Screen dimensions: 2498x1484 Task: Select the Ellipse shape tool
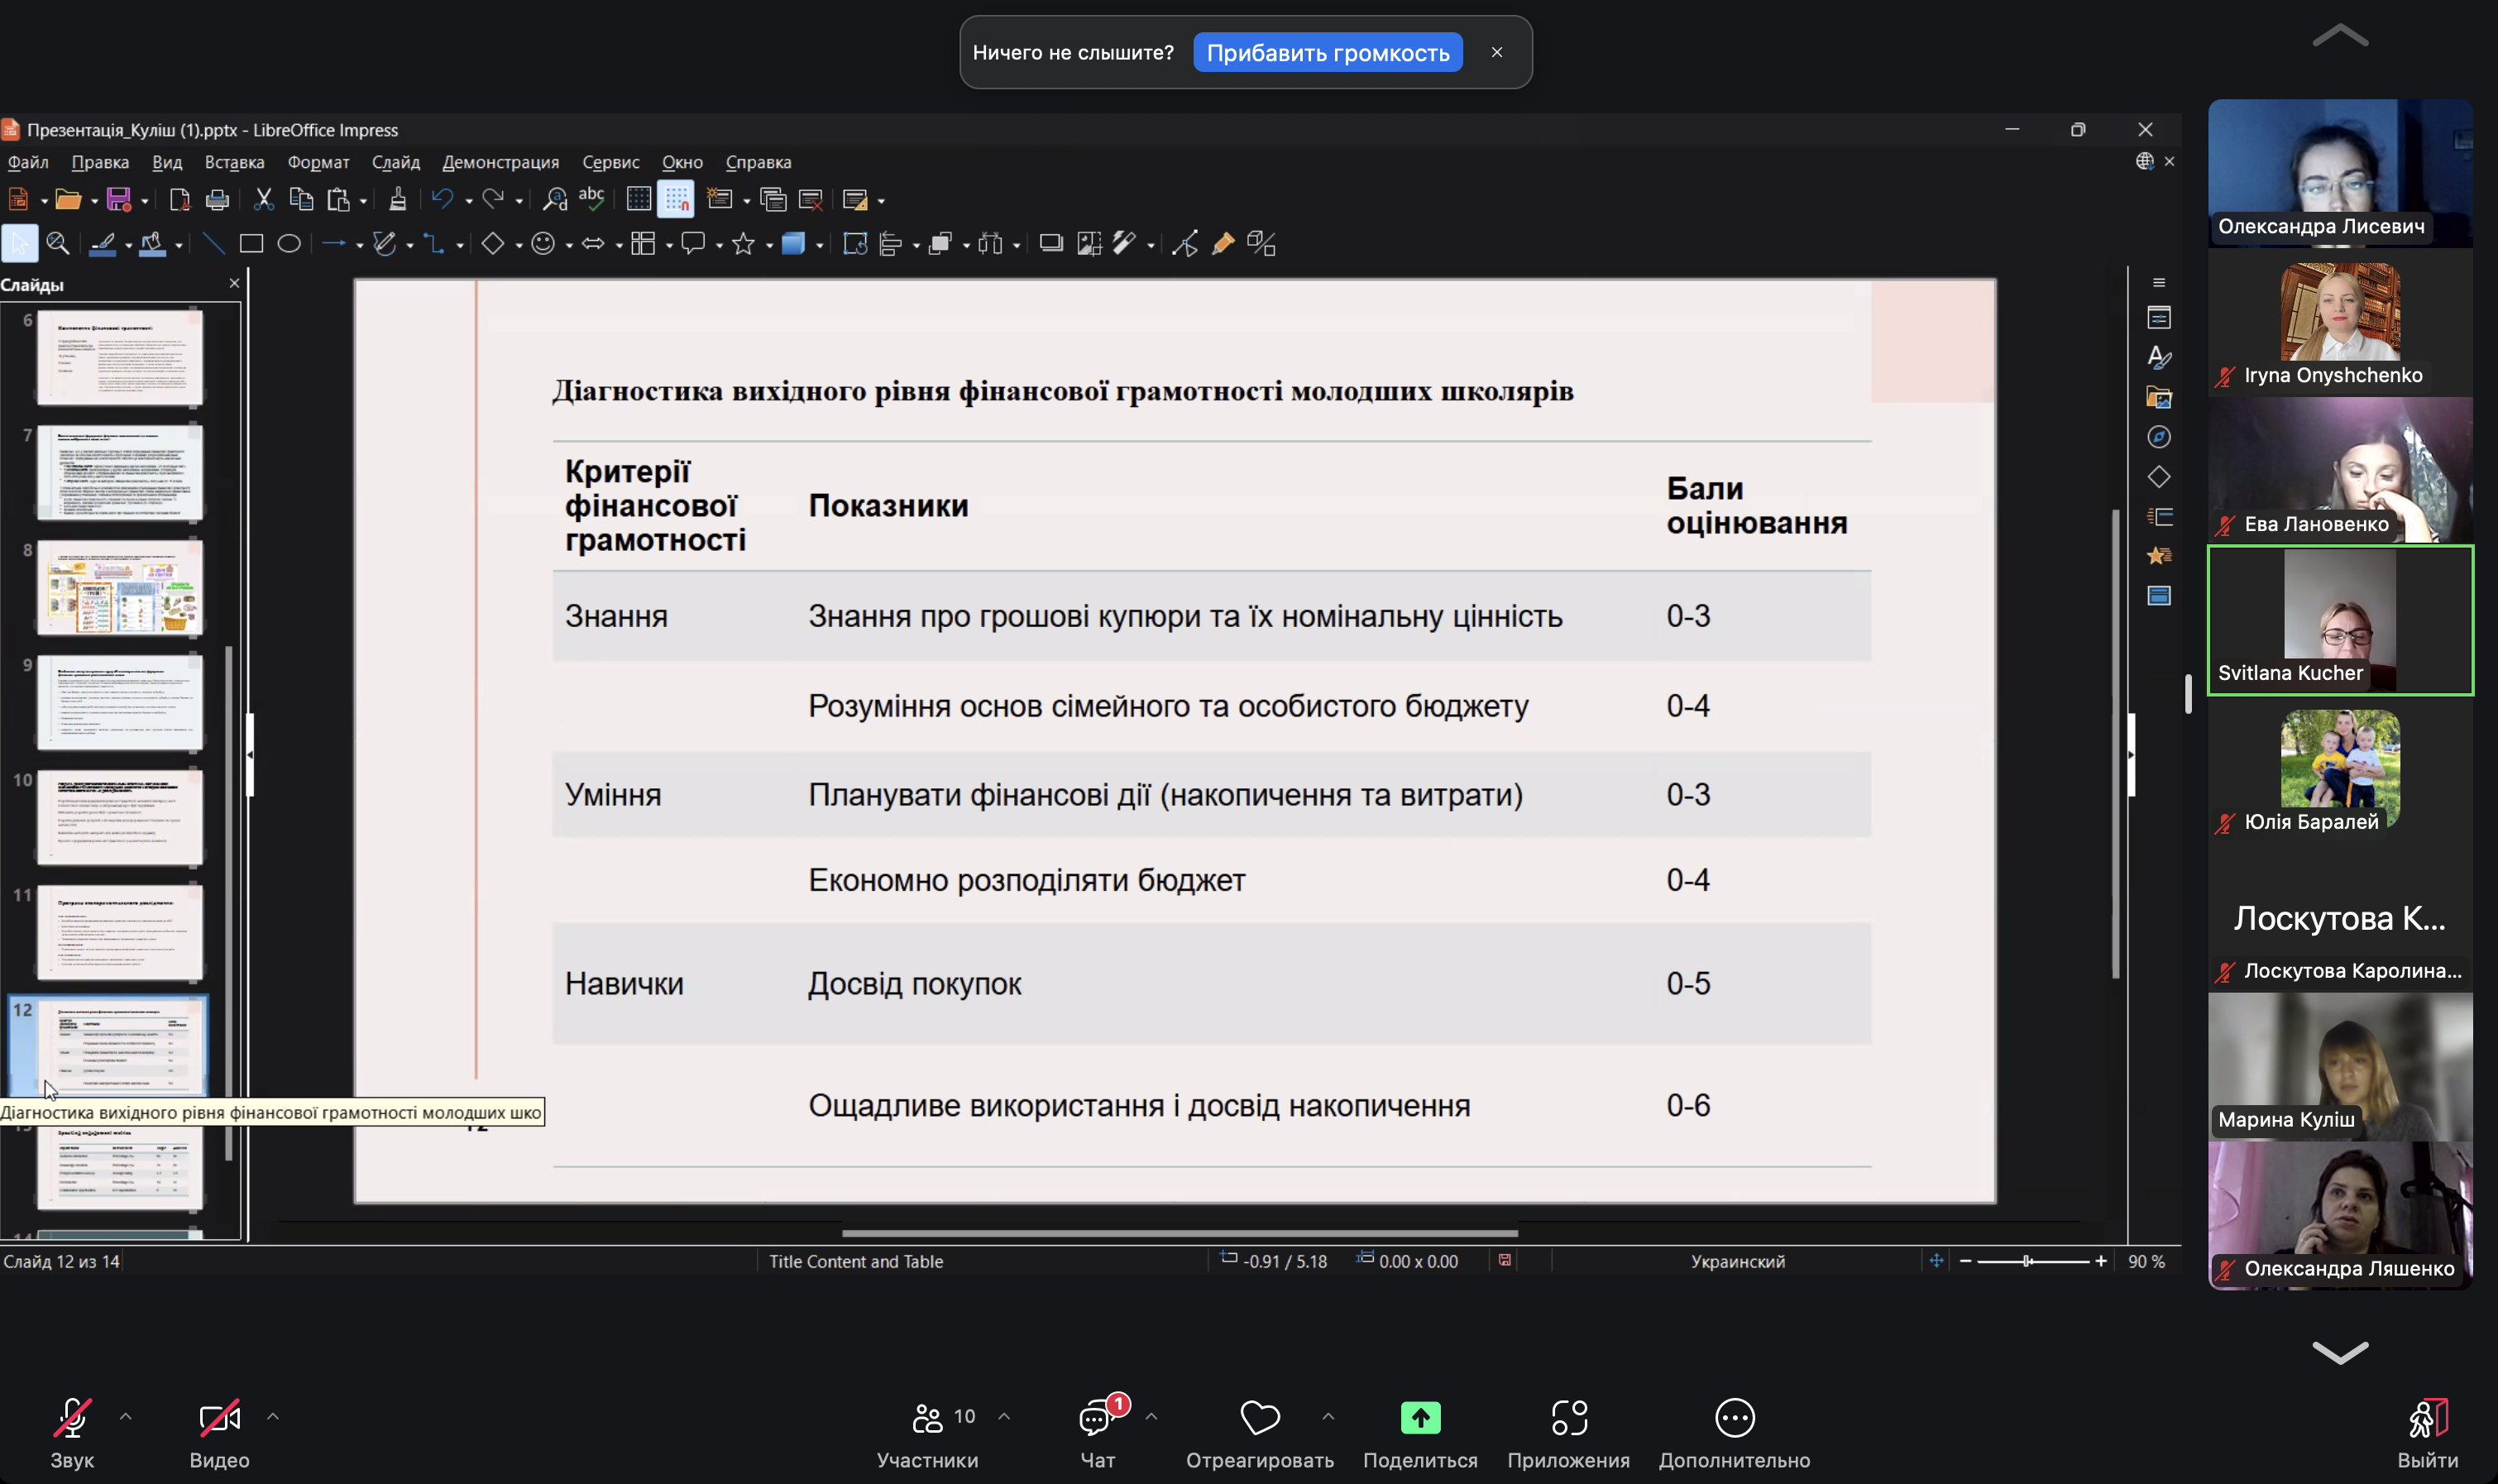click(289, 243)
